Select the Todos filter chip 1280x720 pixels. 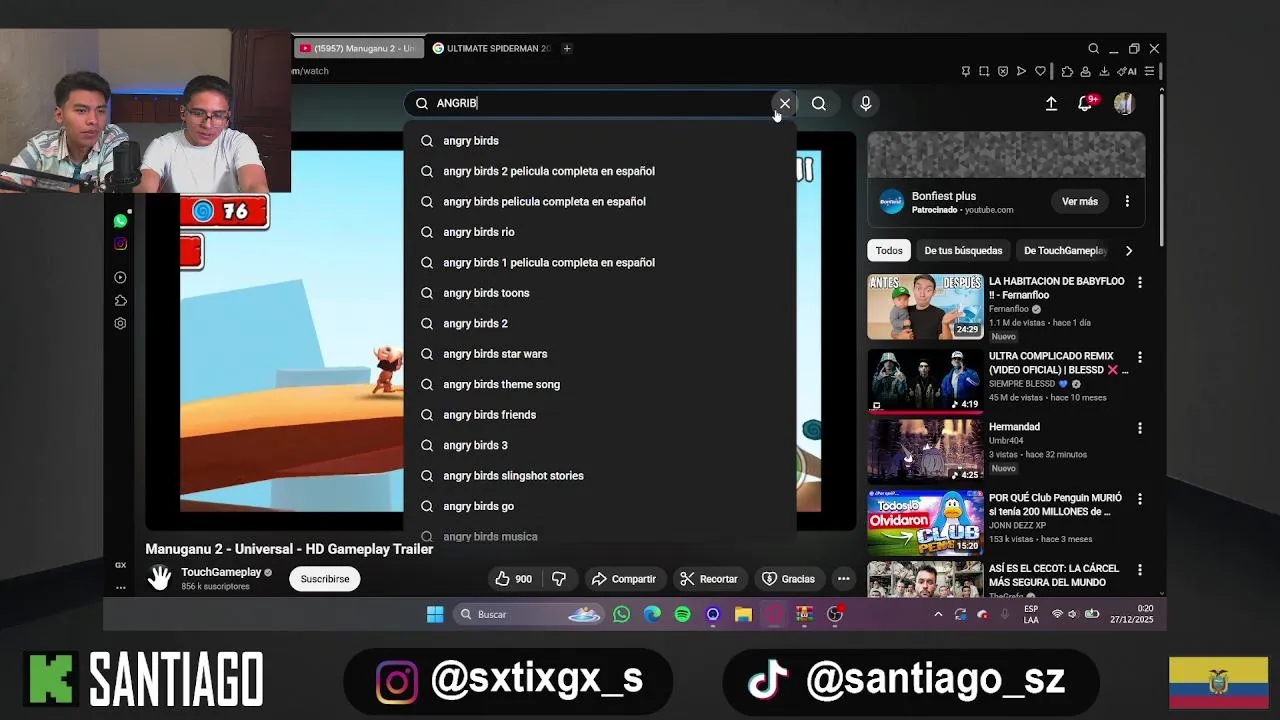[x=889, y=250]
